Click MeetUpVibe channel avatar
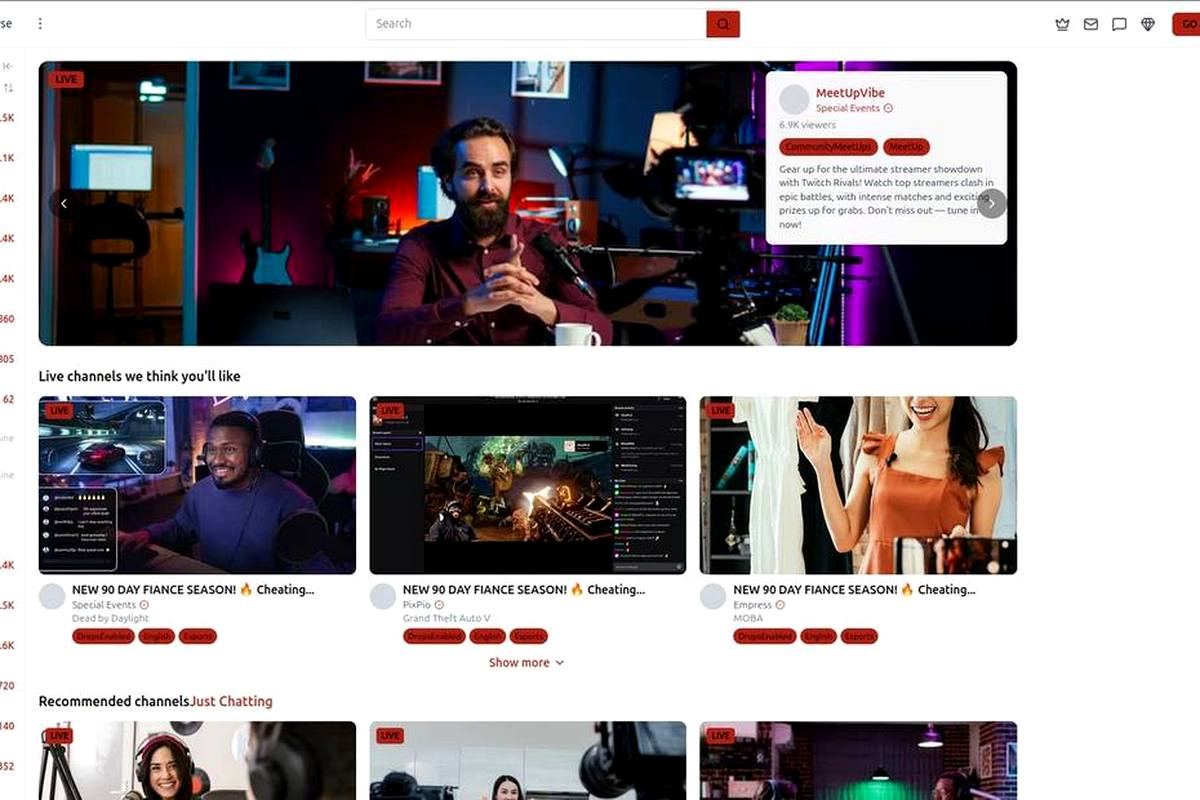This screenshot has width=1200, height=800. pyautogui.click(x=794, y=99)
